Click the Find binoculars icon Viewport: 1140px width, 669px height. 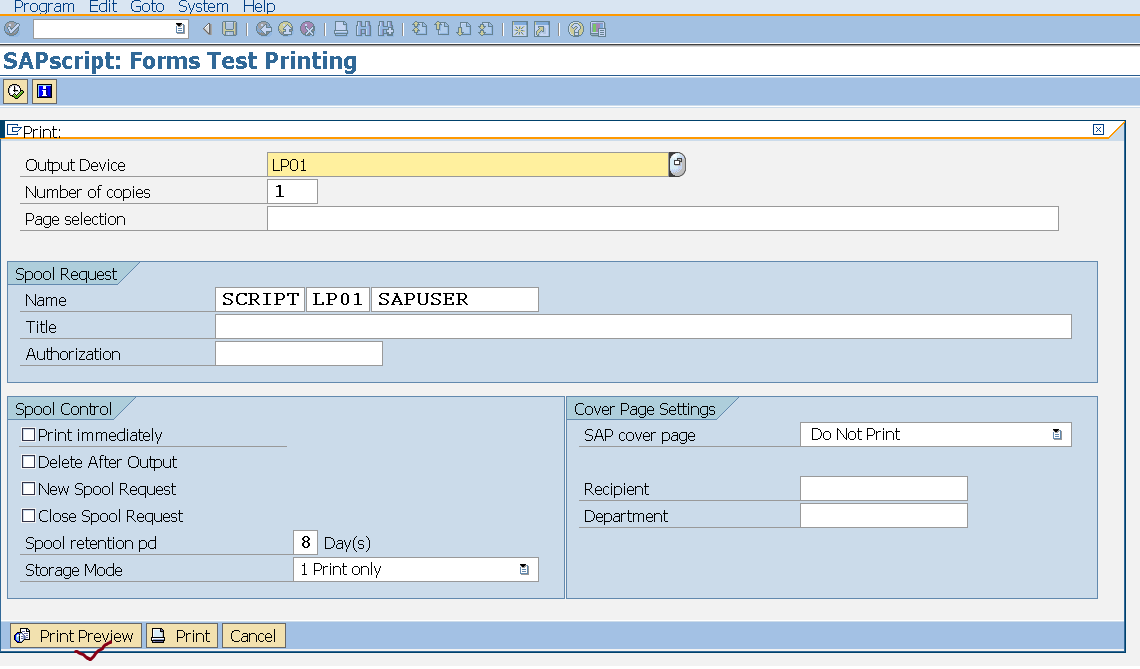point(364,29)
